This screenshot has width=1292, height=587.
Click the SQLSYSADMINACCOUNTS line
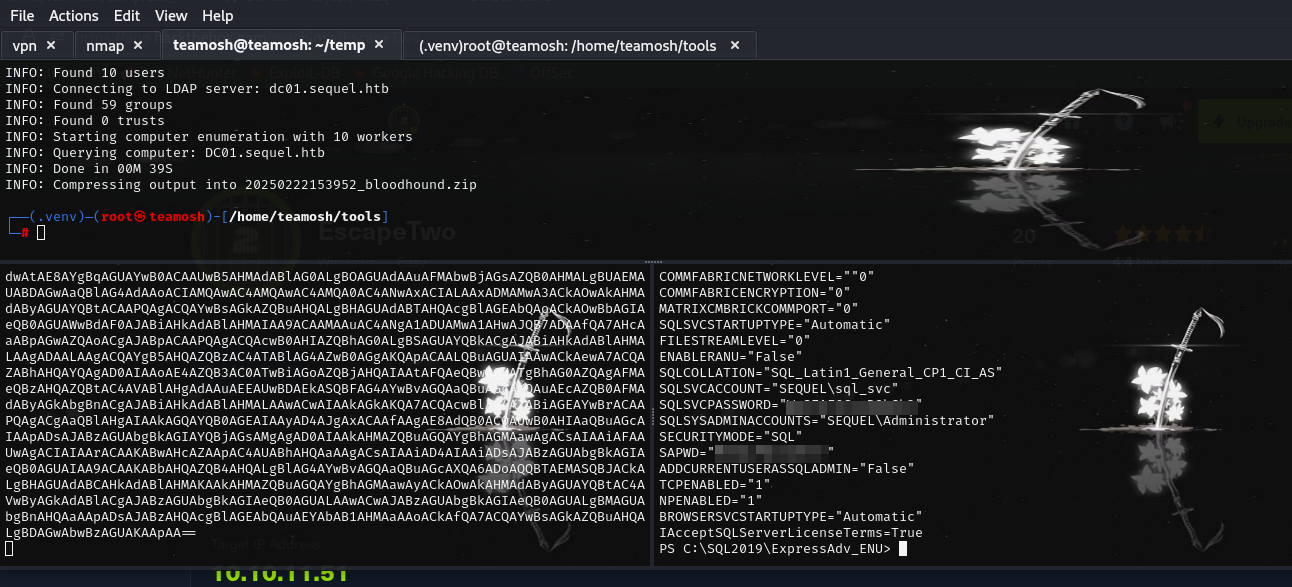pyautogui.click(x=827, y=419)
